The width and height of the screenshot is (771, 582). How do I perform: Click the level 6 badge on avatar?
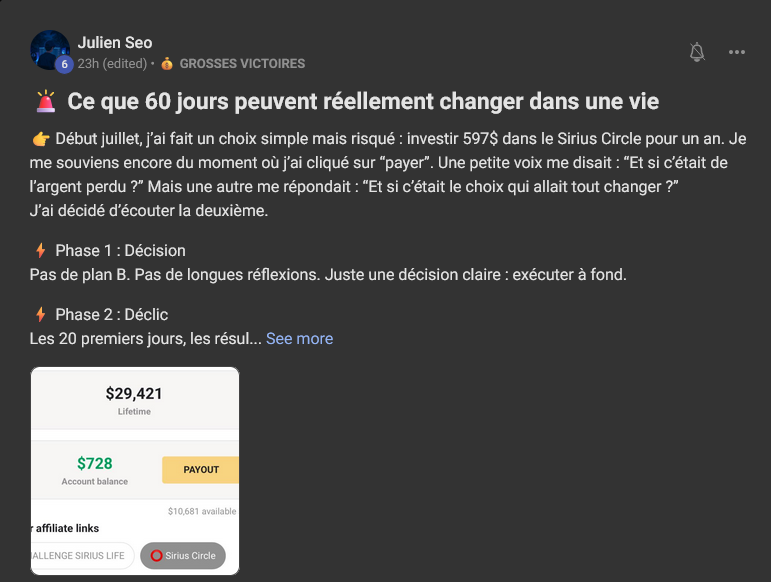63,64
